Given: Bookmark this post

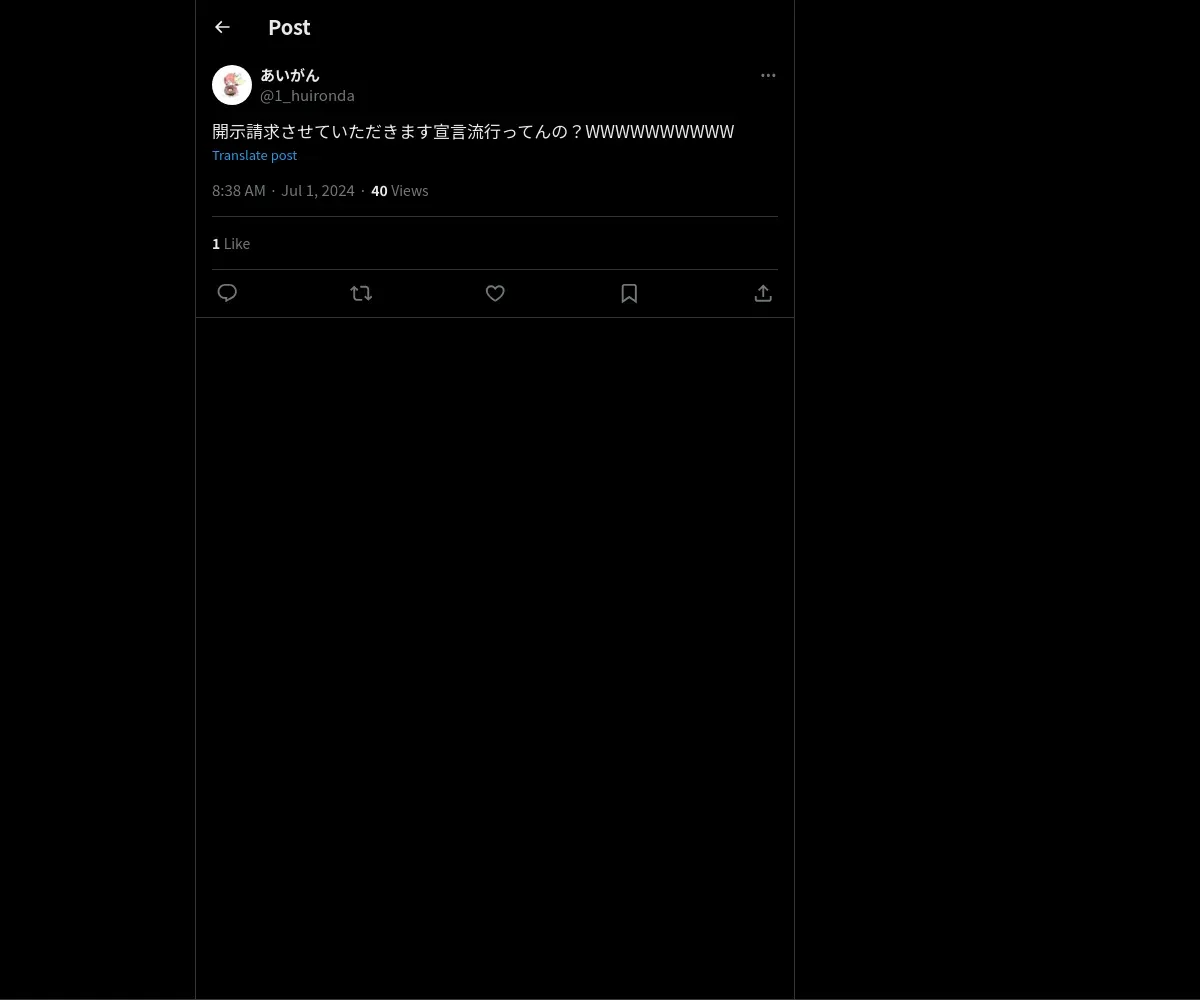Looking at the screenshot, I should pyautogui.click(x=629, y=293).
